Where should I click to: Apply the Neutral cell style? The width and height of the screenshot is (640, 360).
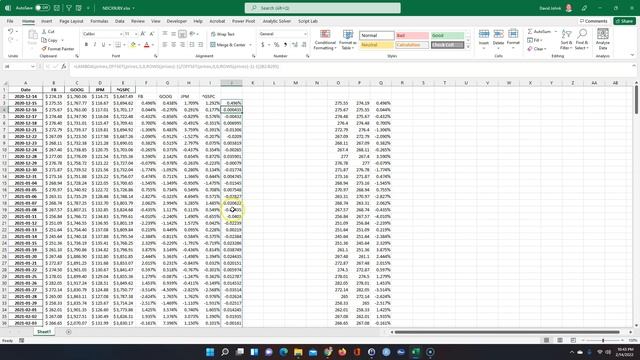[376, 44]
